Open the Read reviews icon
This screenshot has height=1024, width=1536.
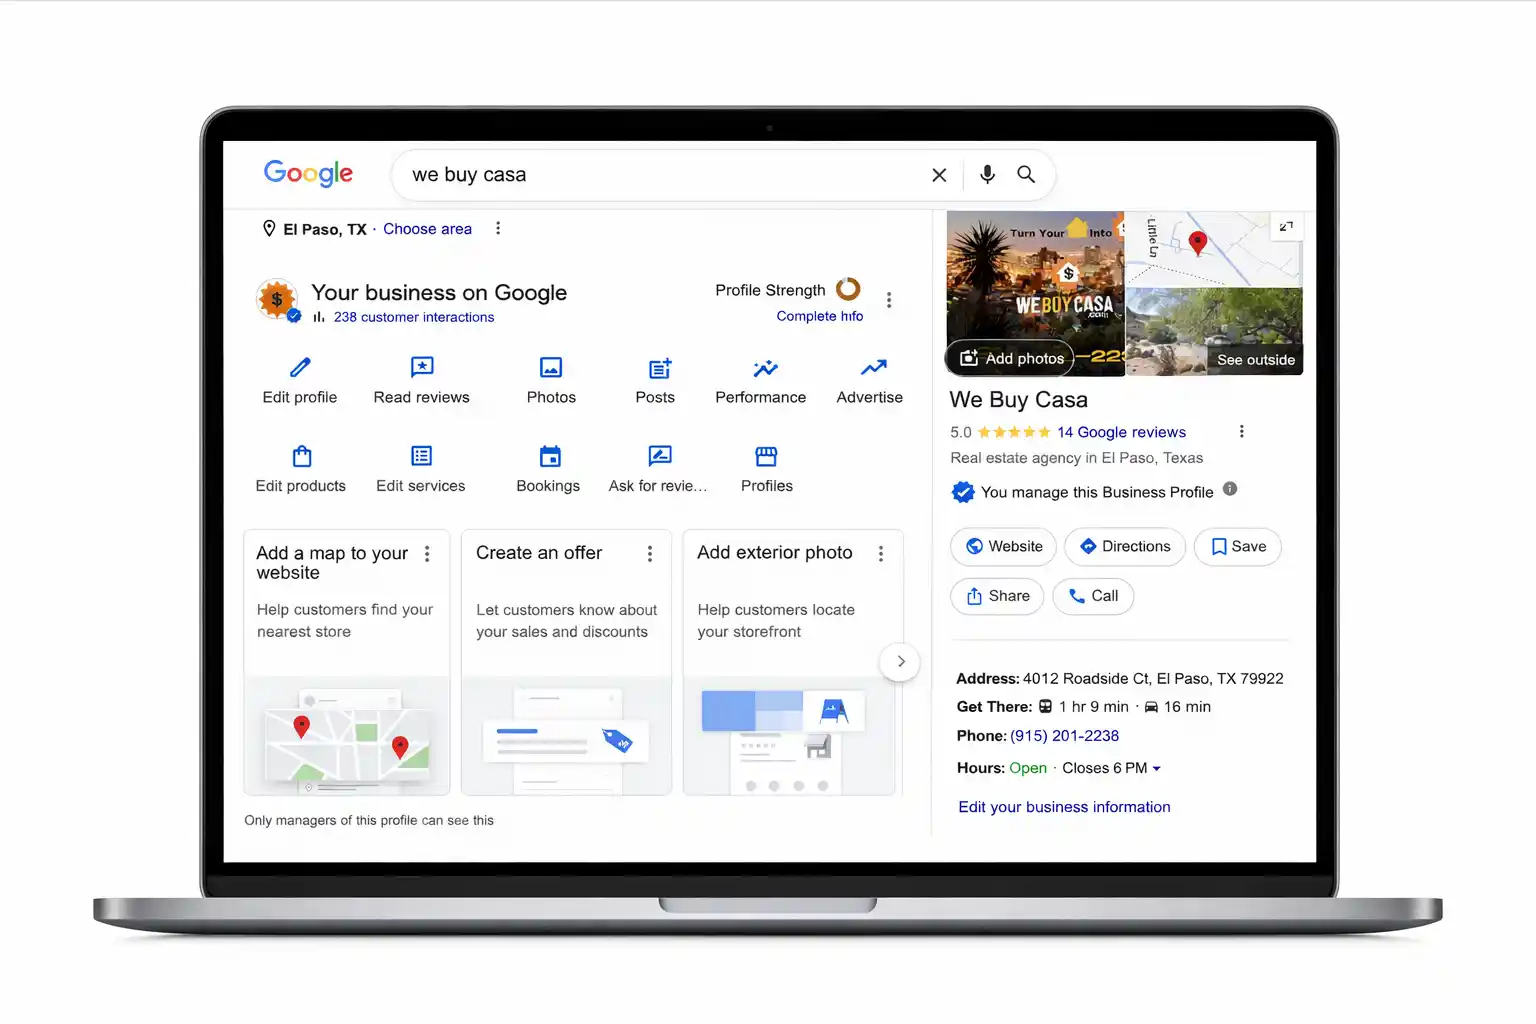(421, 368)
